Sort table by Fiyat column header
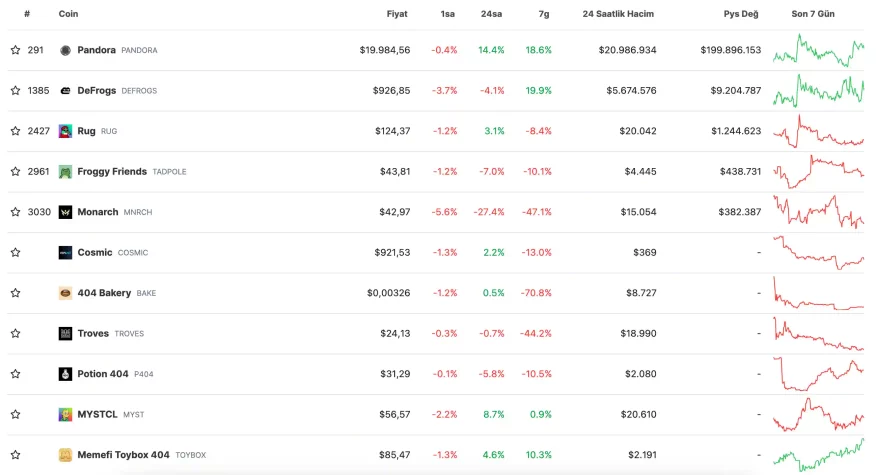Viewport: 876px width, 475px height. point(396,14)
